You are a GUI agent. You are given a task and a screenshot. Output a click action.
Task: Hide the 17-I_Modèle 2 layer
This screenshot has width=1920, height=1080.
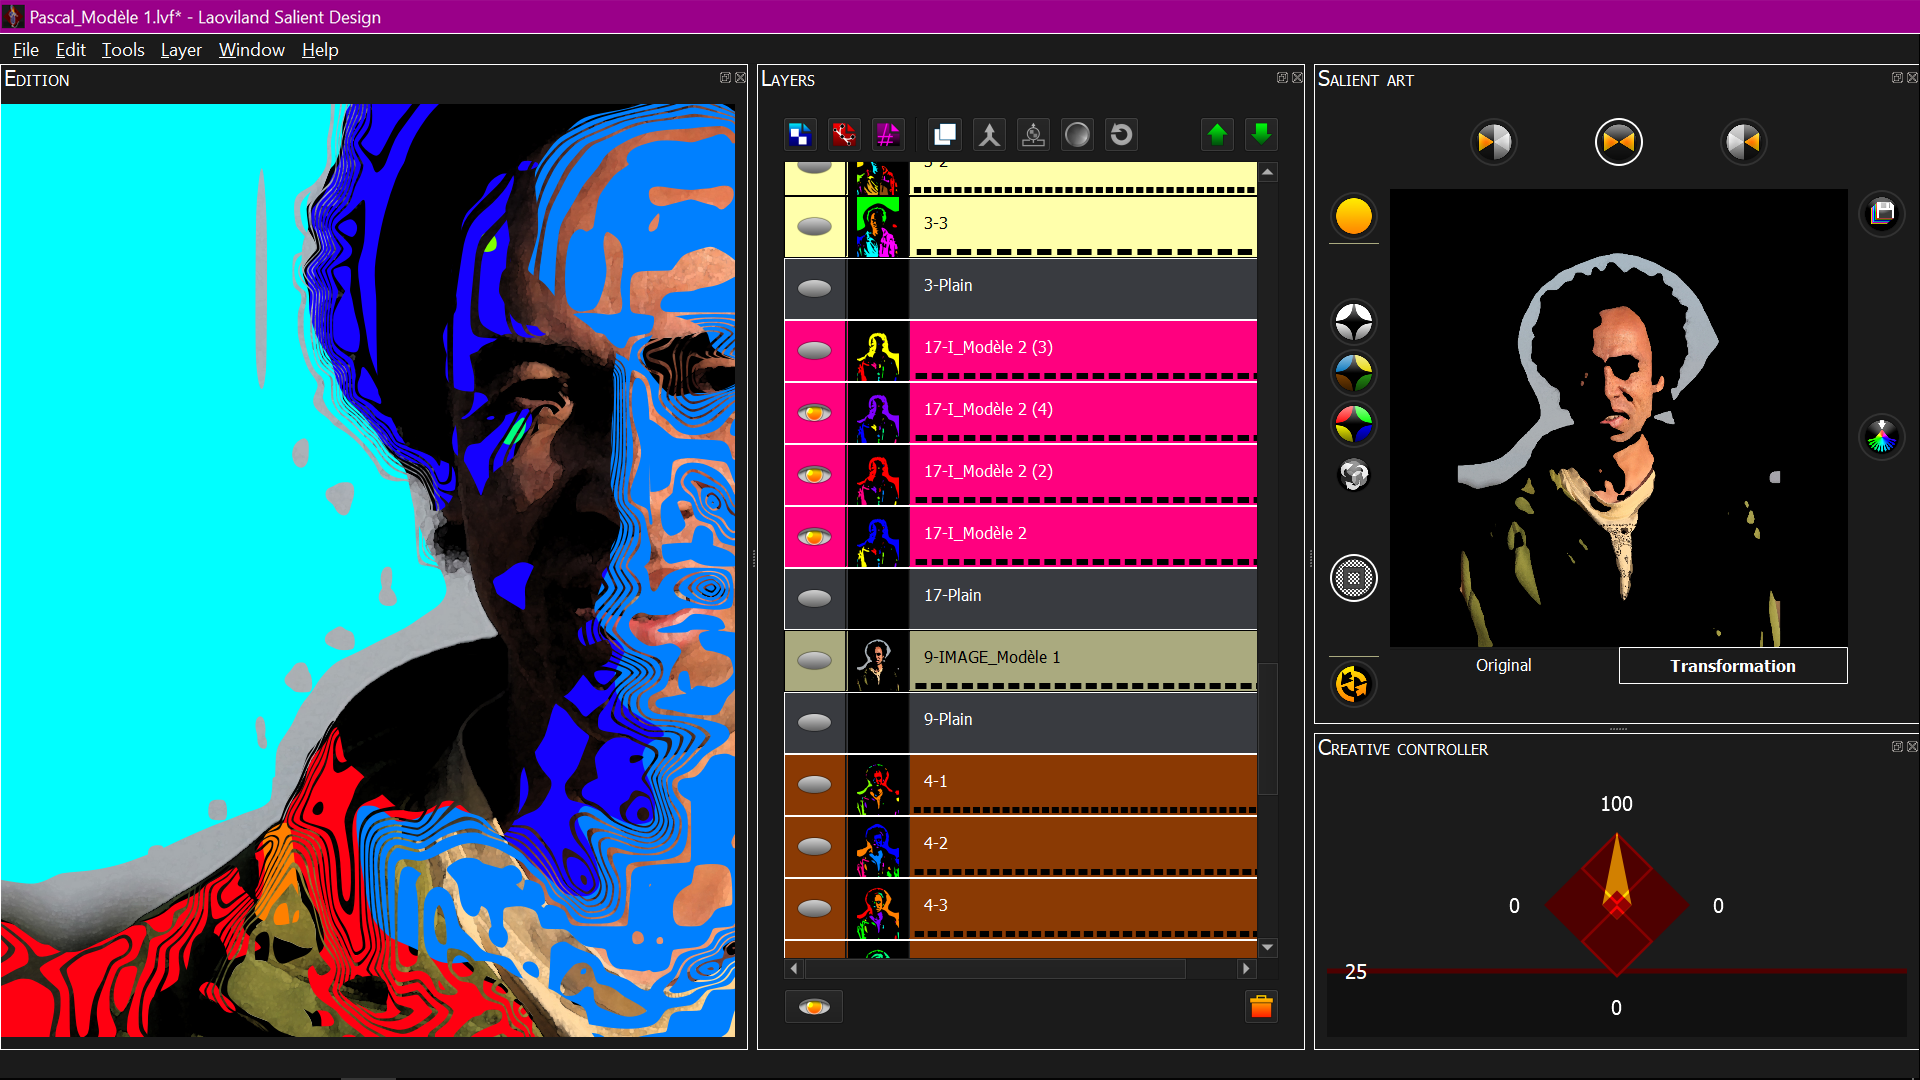click(x=815, y=536)
